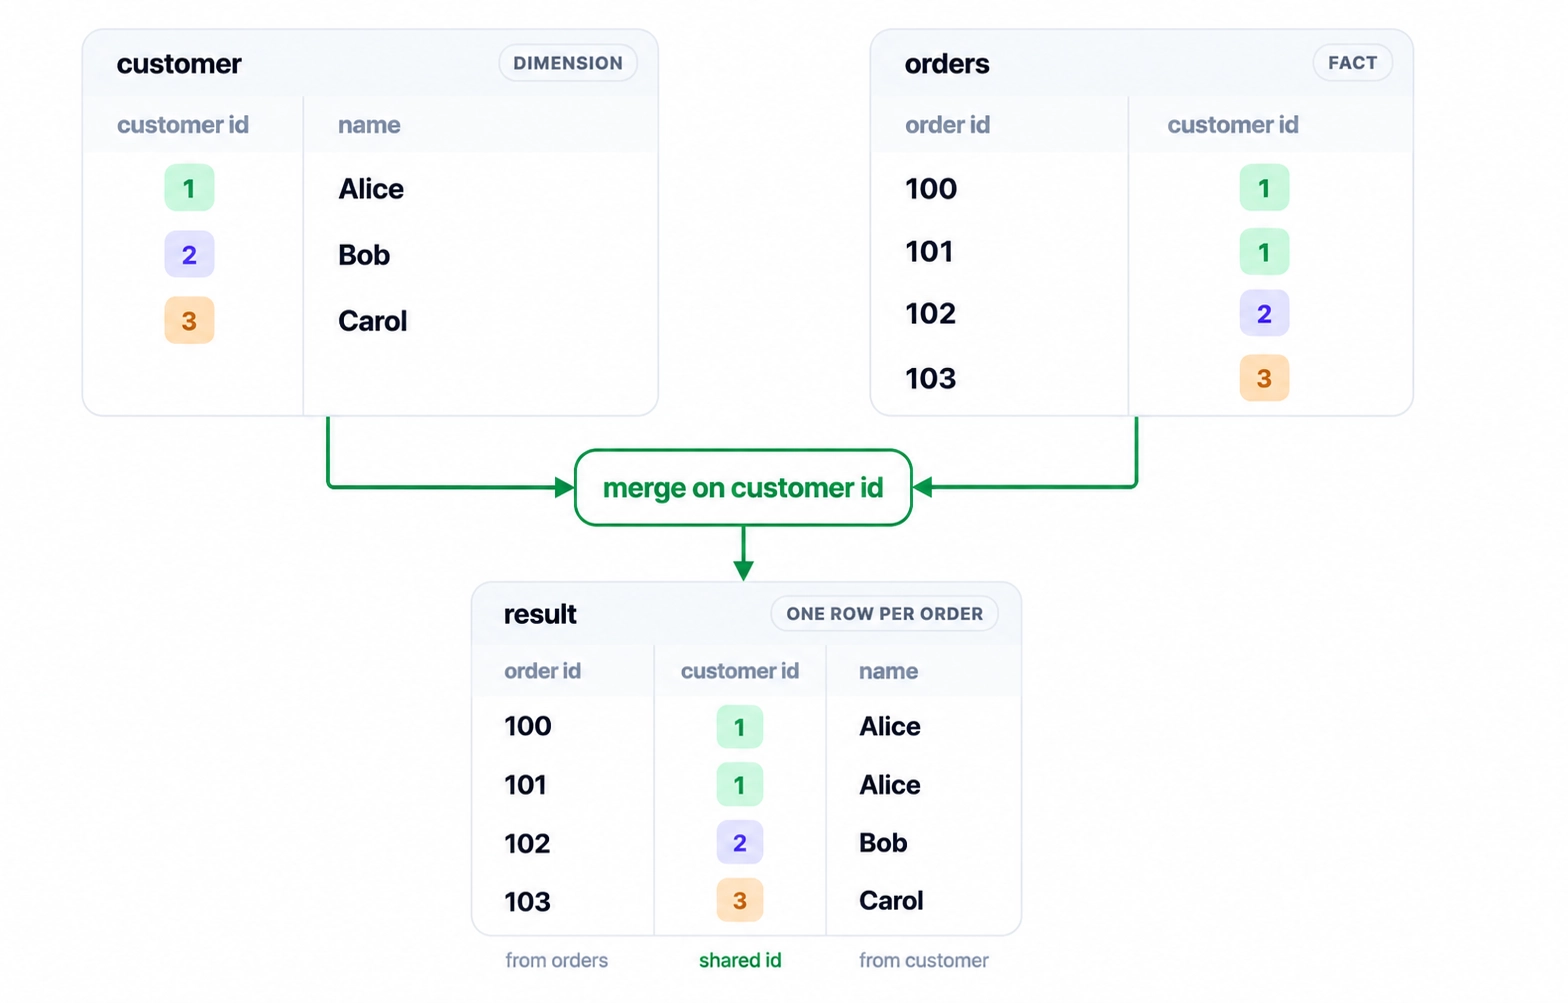Click the shared id label
1568x1003 pixels.
tap(740, 960)
